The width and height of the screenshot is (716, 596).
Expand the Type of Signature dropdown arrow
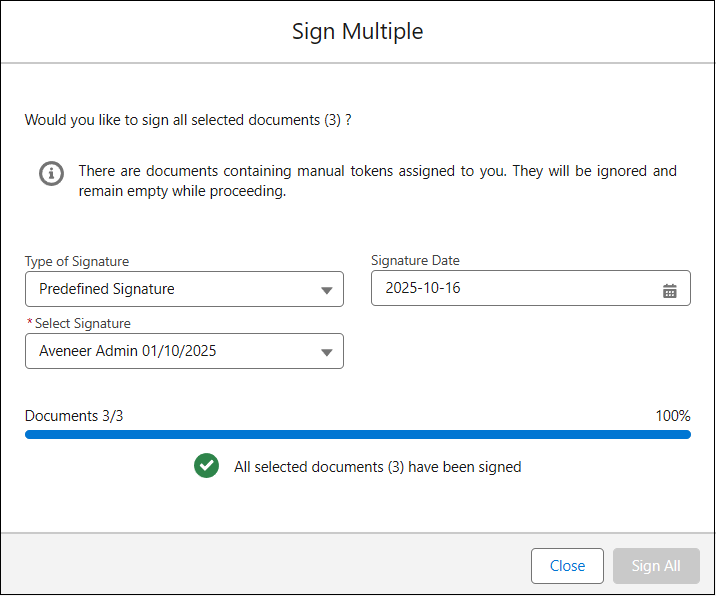coord(326,290)
